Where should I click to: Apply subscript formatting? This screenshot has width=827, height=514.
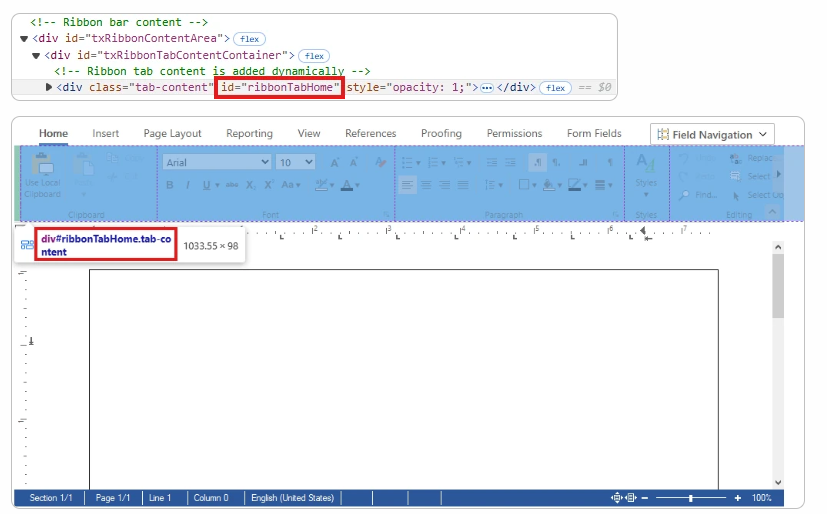[251, 185]
